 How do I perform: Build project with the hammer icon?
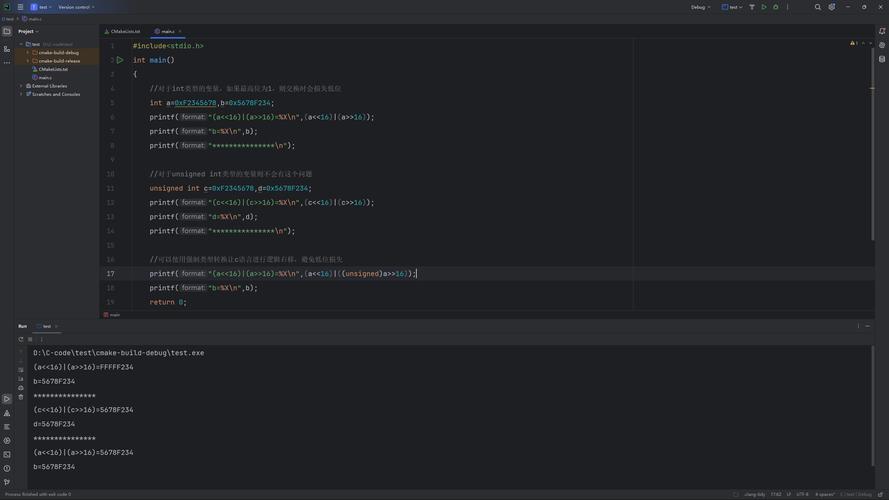(x=752, y=7)
